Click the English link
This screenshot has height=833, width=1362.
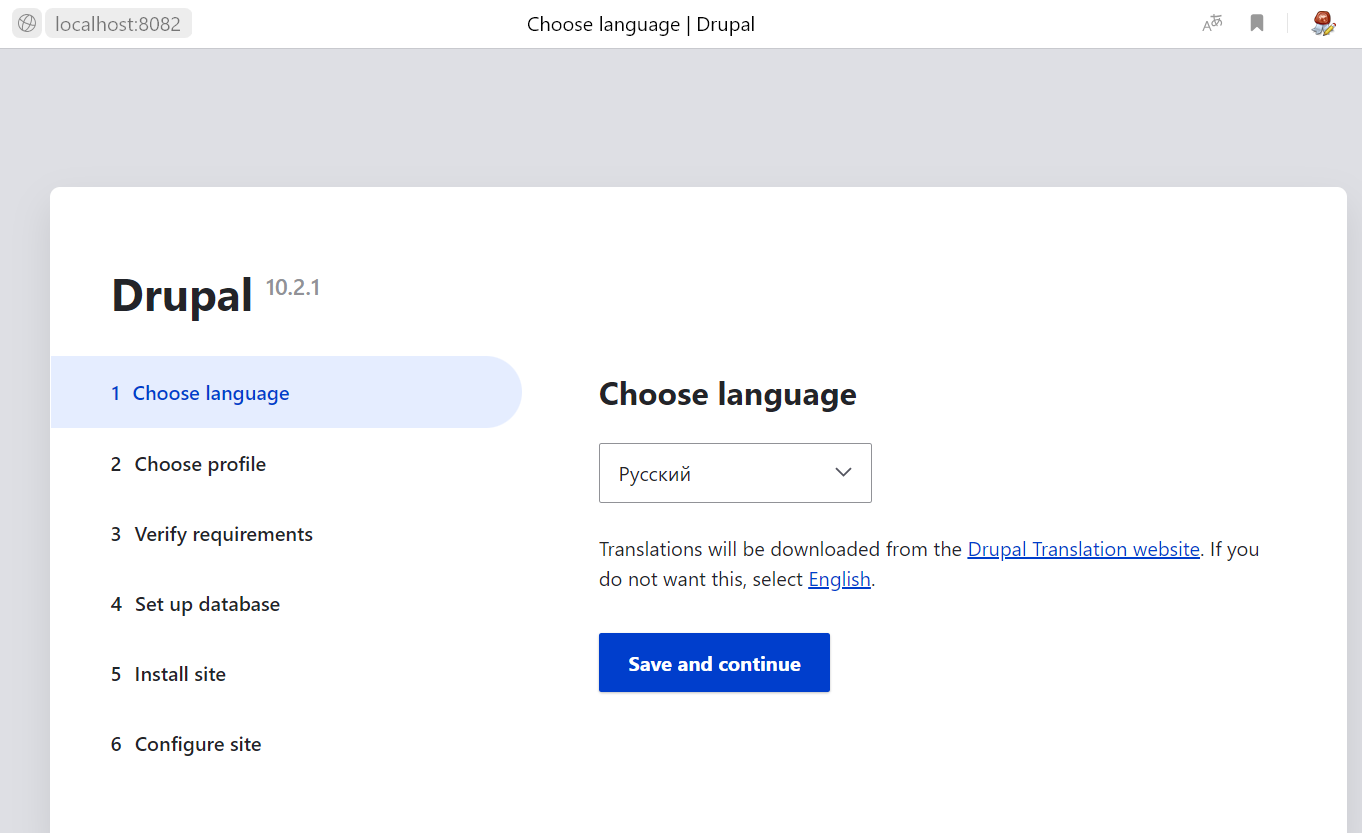(839, 579)
